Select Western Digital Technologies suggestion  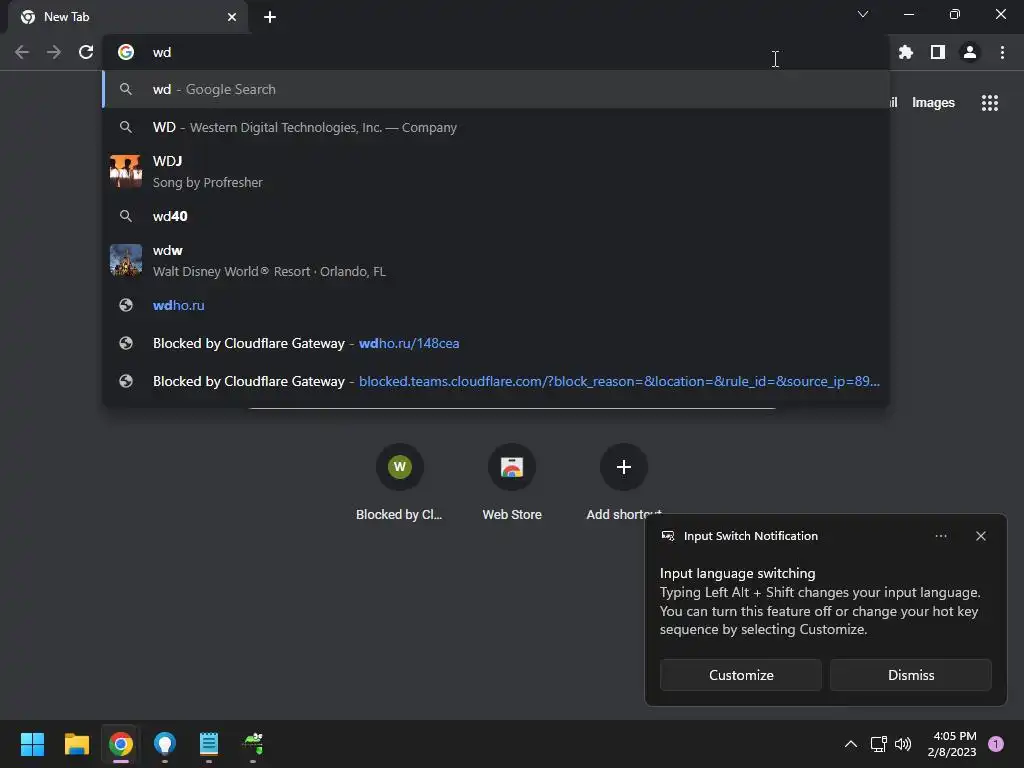point(496,127)
